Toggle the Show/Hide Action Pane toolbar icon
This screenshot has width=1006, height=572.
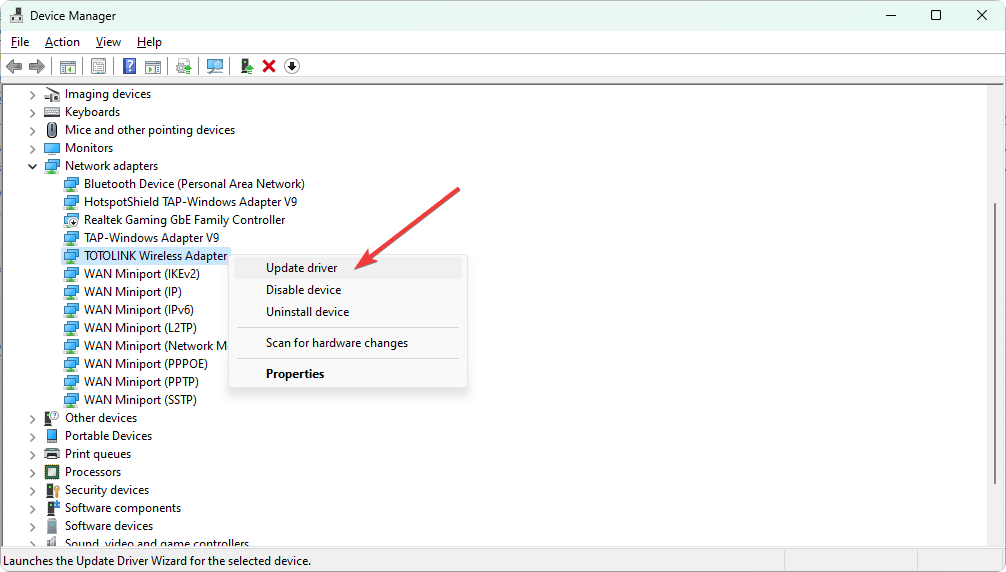pos(153,66)
